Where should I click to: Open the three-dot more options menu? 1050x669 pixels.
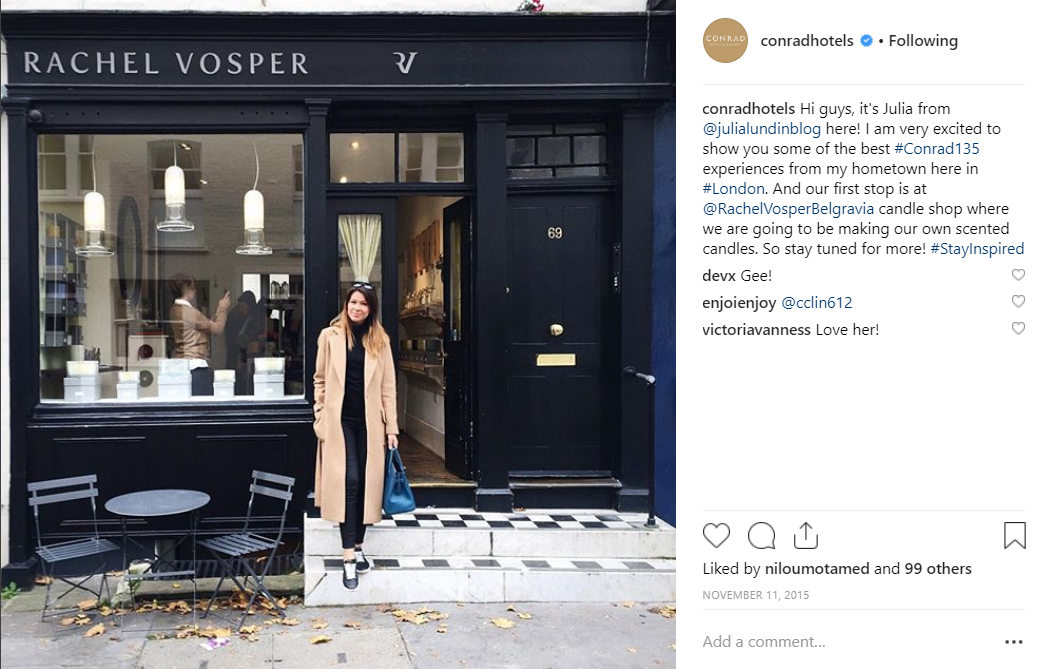(x=1014, y=642)
